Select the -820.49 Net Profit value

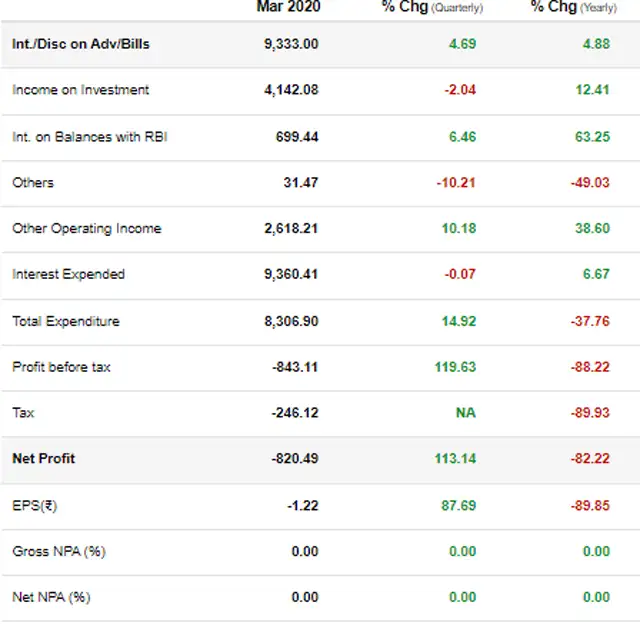coord(294,459)
